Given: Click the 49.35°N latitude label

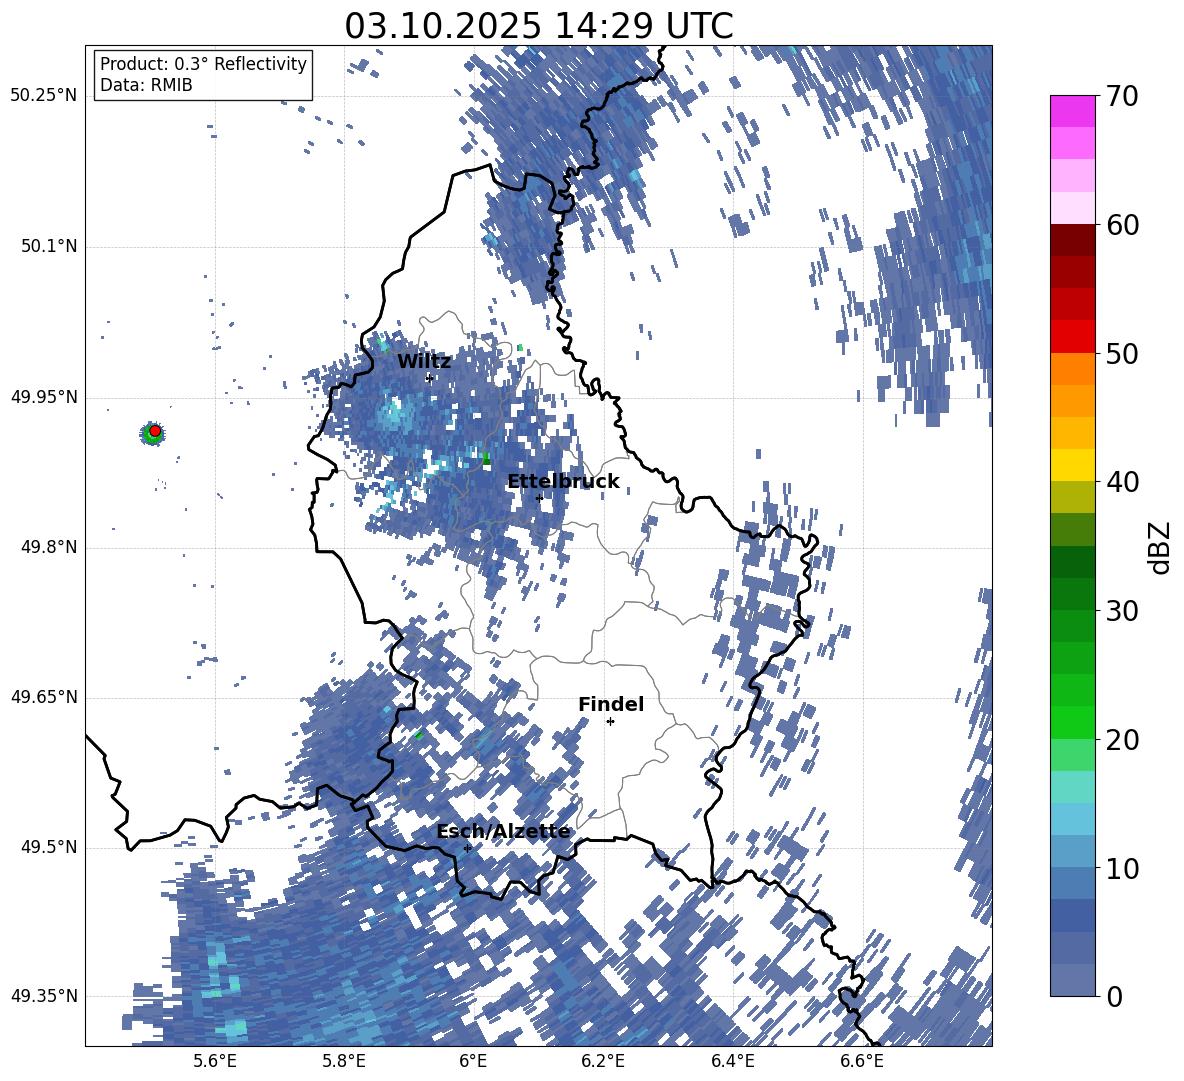Looking at the screenshot, I should point(44,996).
